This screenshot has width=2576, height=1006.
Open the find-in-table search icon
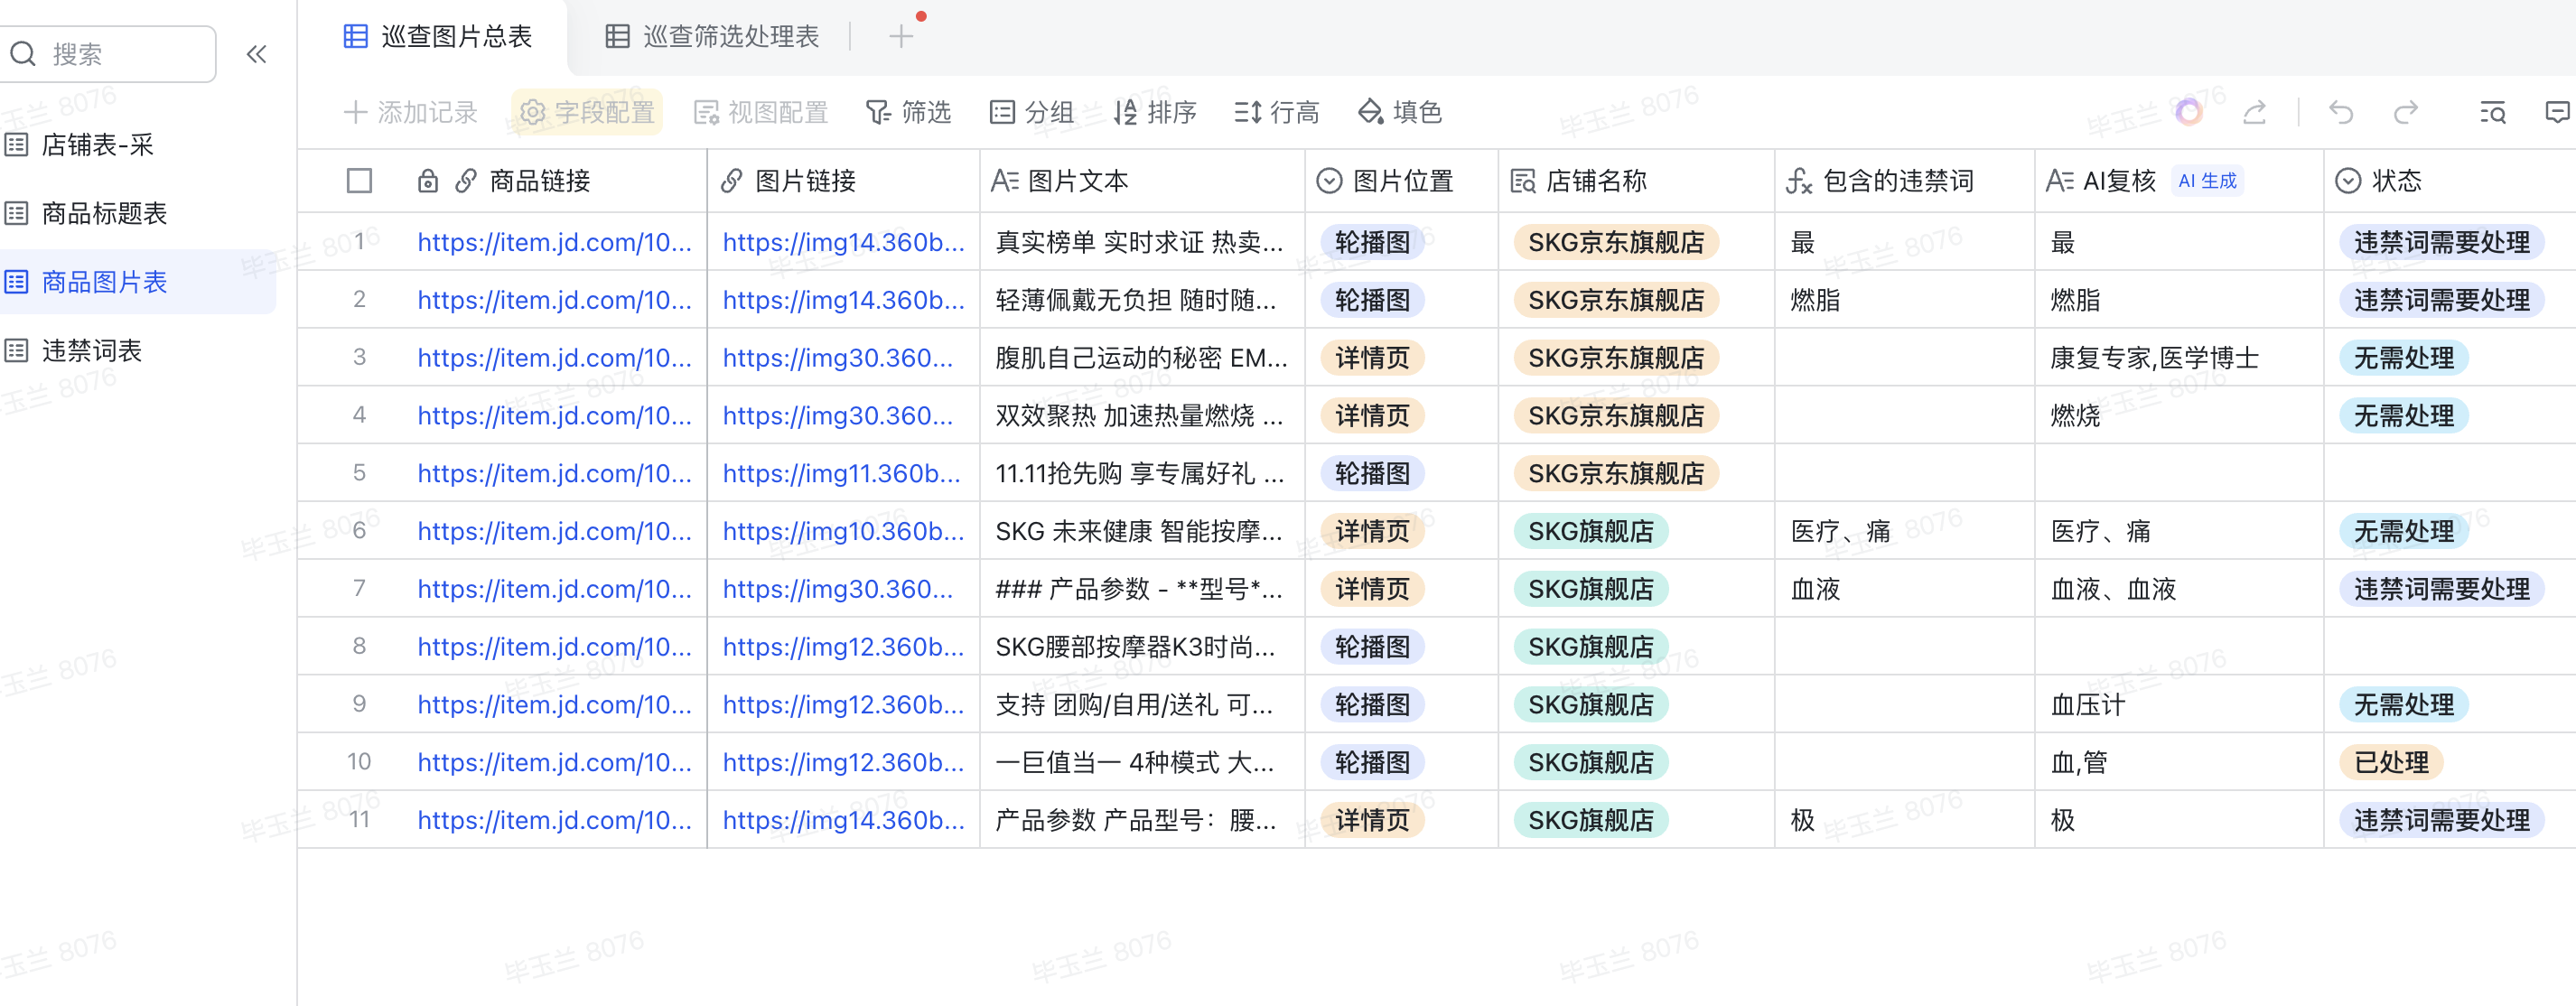[x=2492, y=112]
